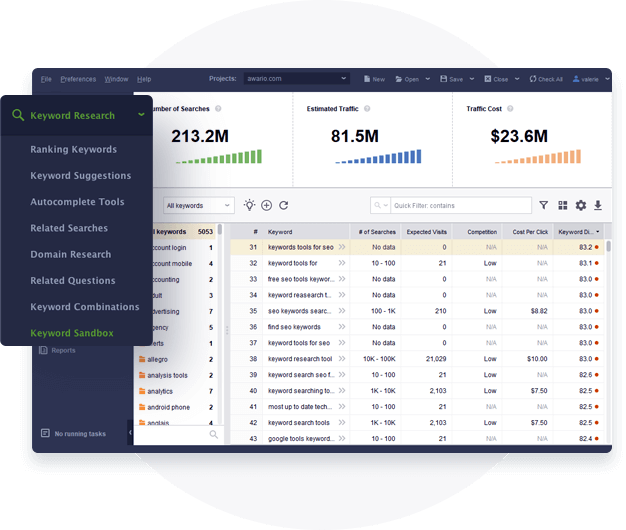
Task: Click the grid view columns icon
Action: tap(563, 205)
